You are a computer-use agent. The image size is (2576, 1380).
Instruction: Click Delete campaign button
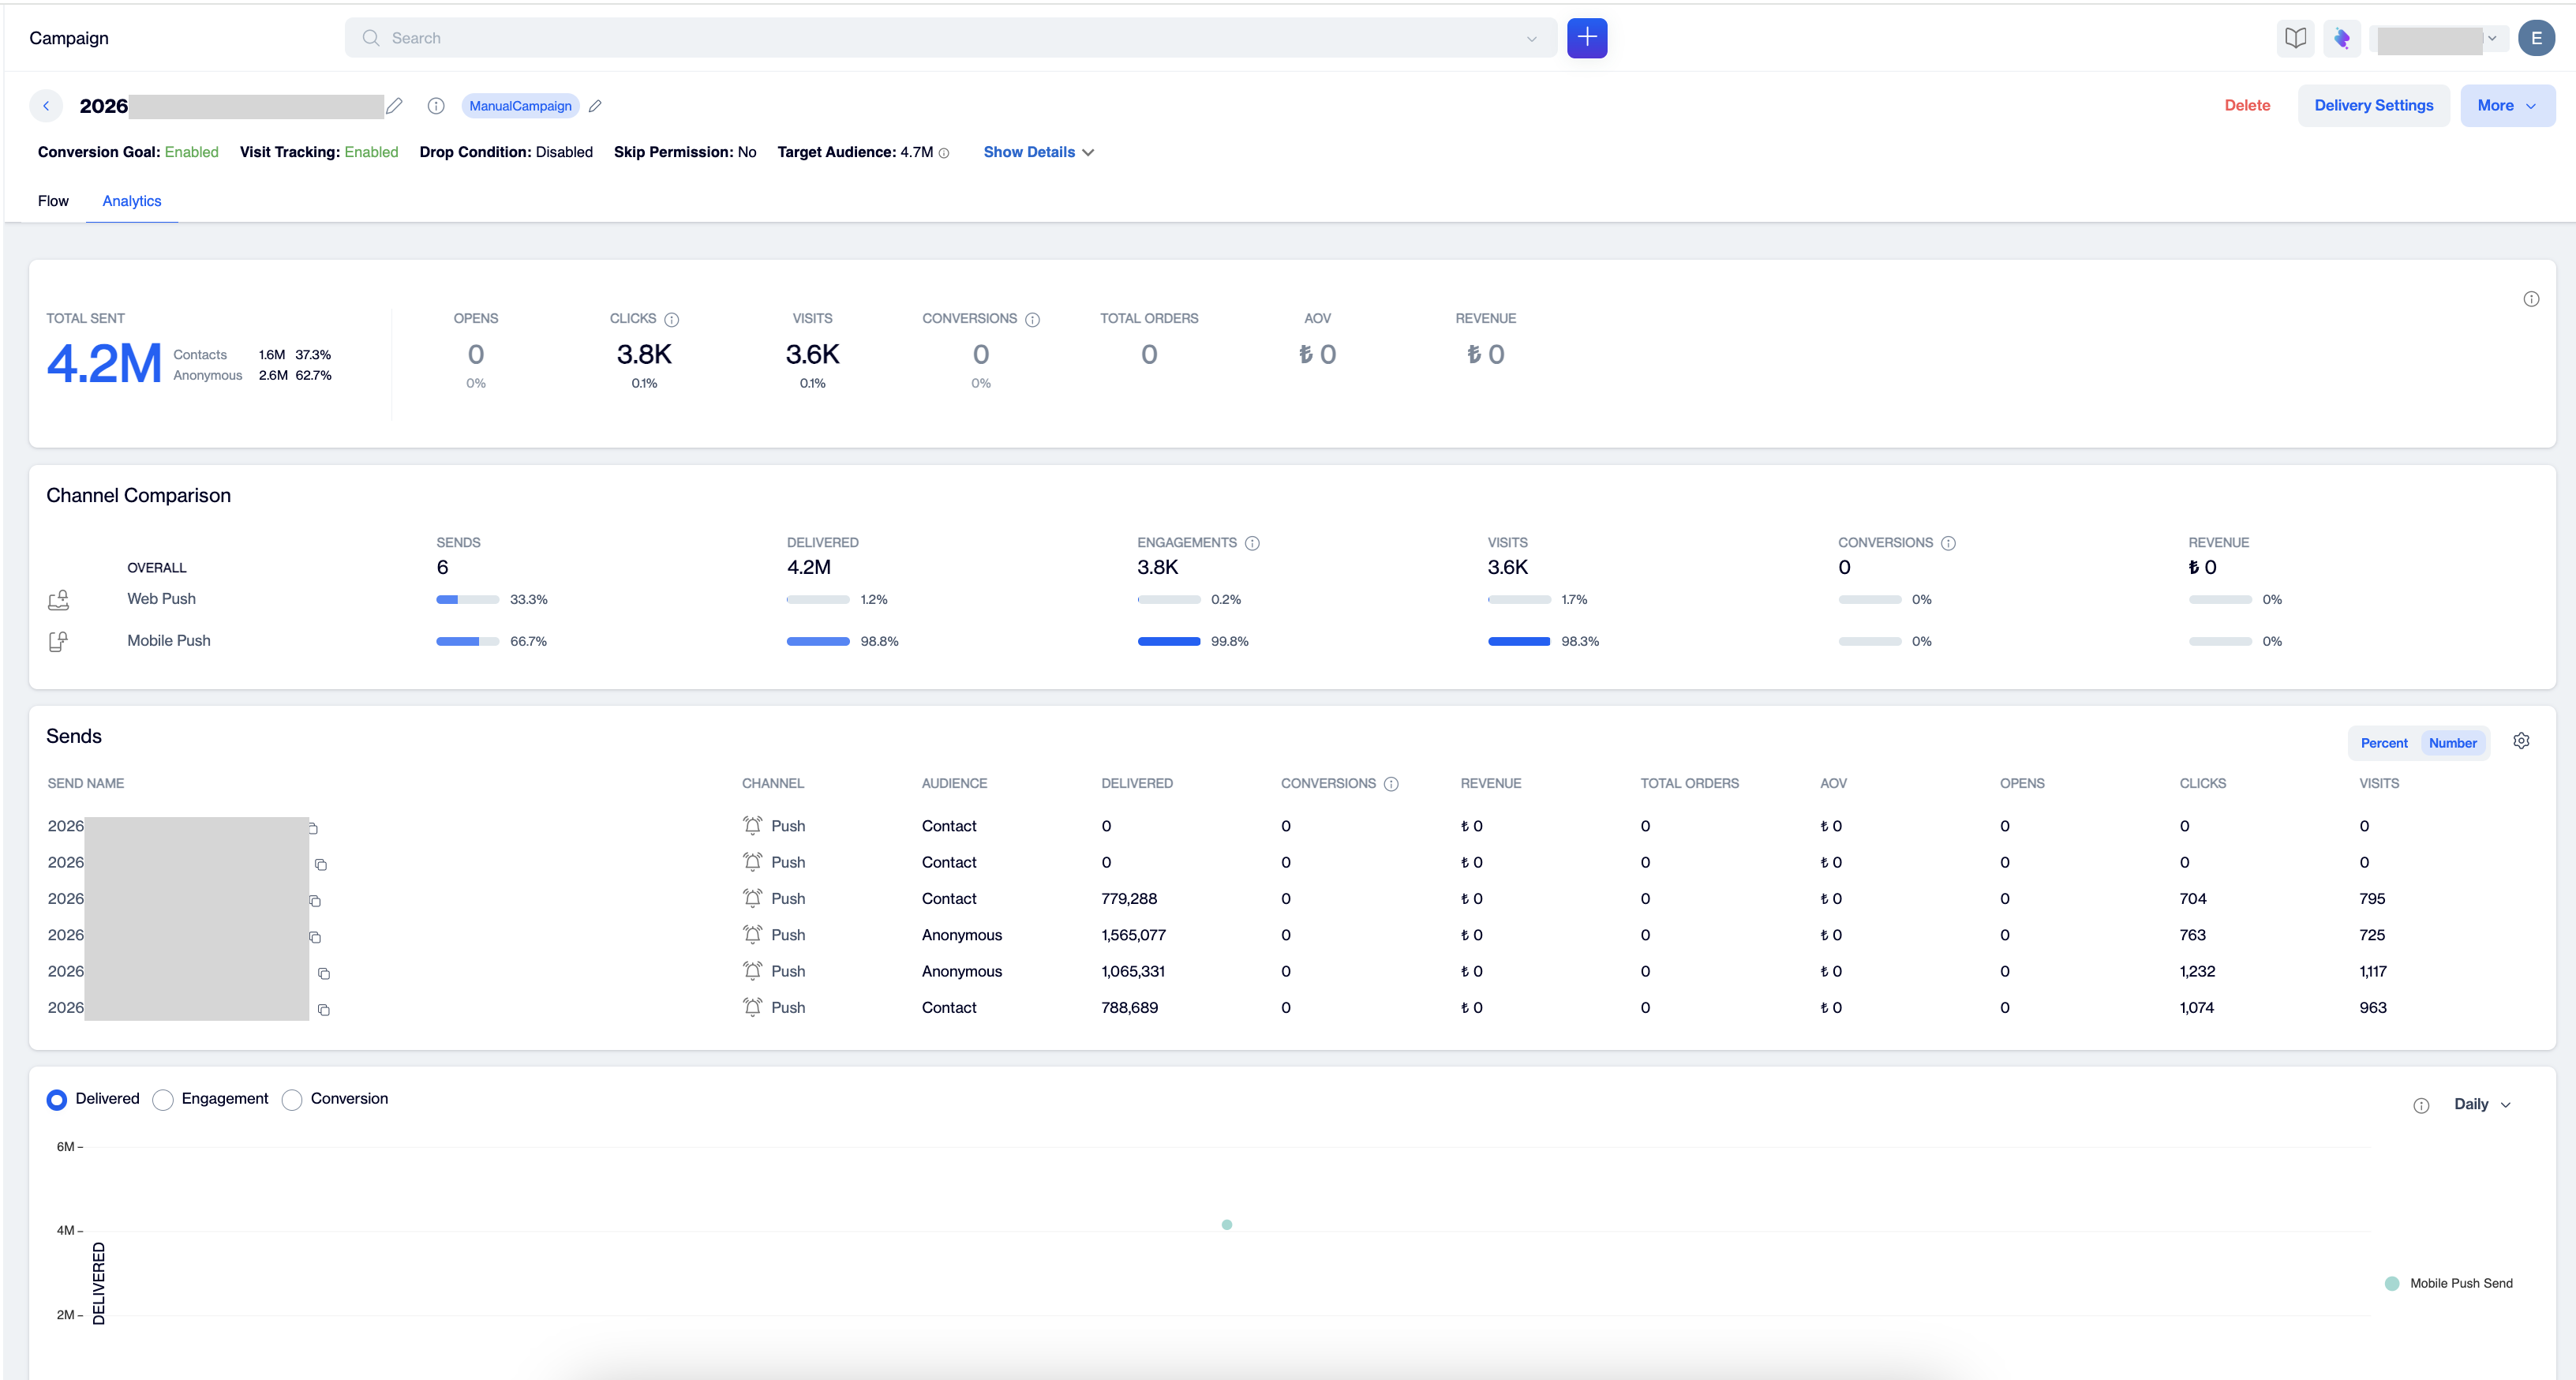click(2247, 106)
